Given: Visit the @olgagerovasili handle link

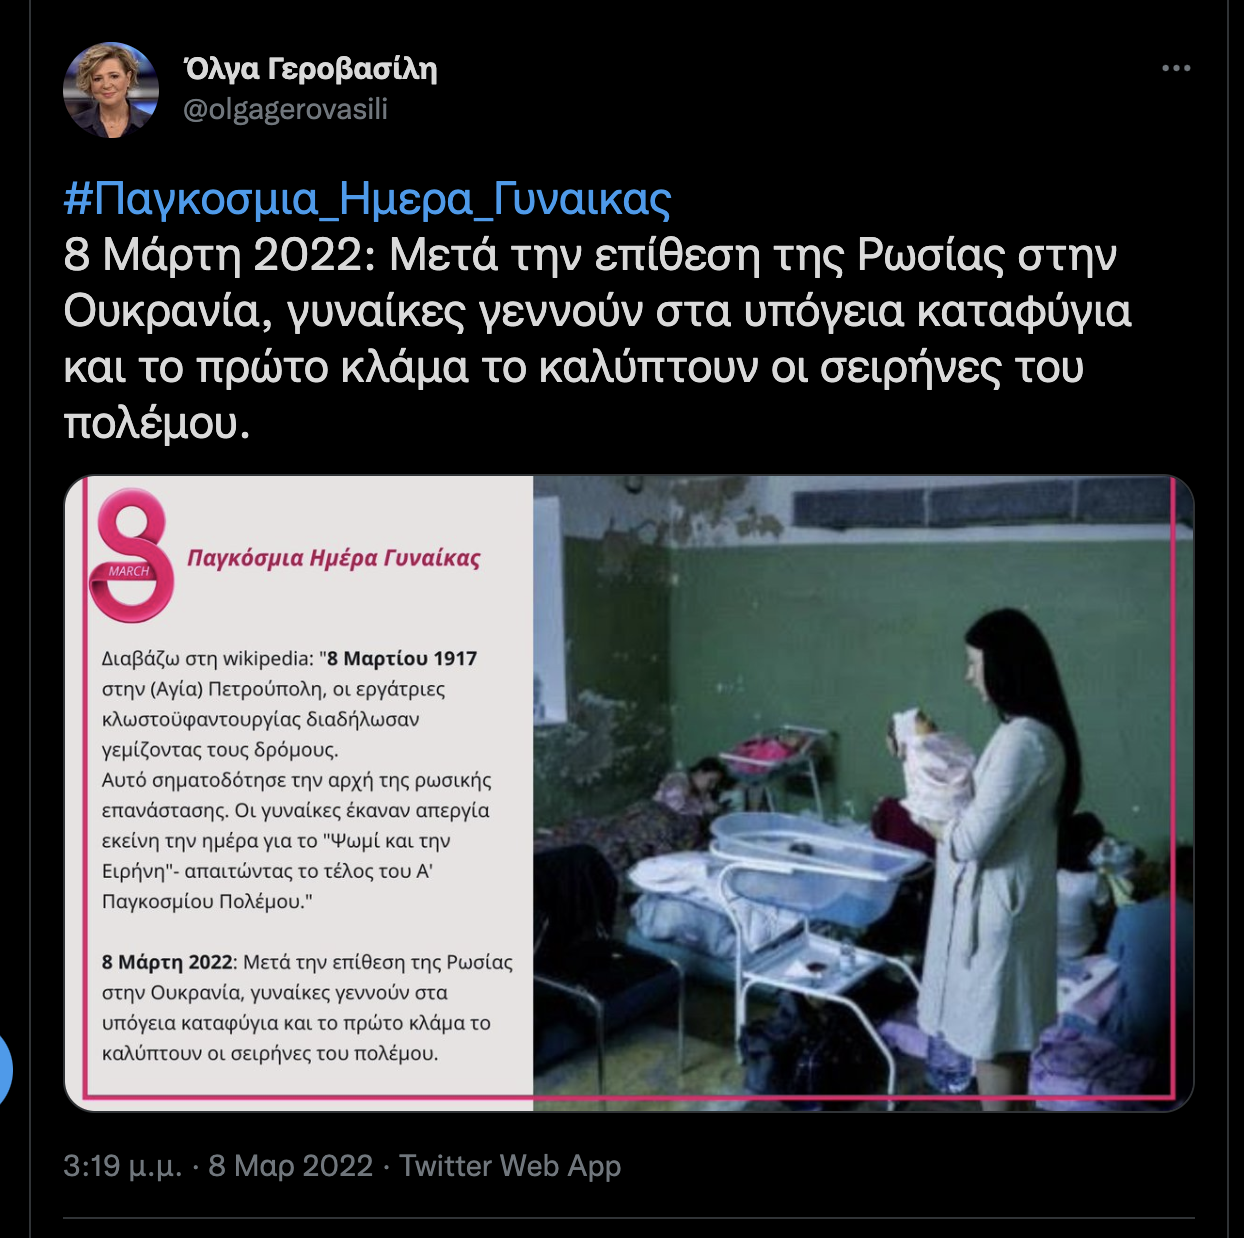Looking at the screenshot, I should tap(285, 109).
